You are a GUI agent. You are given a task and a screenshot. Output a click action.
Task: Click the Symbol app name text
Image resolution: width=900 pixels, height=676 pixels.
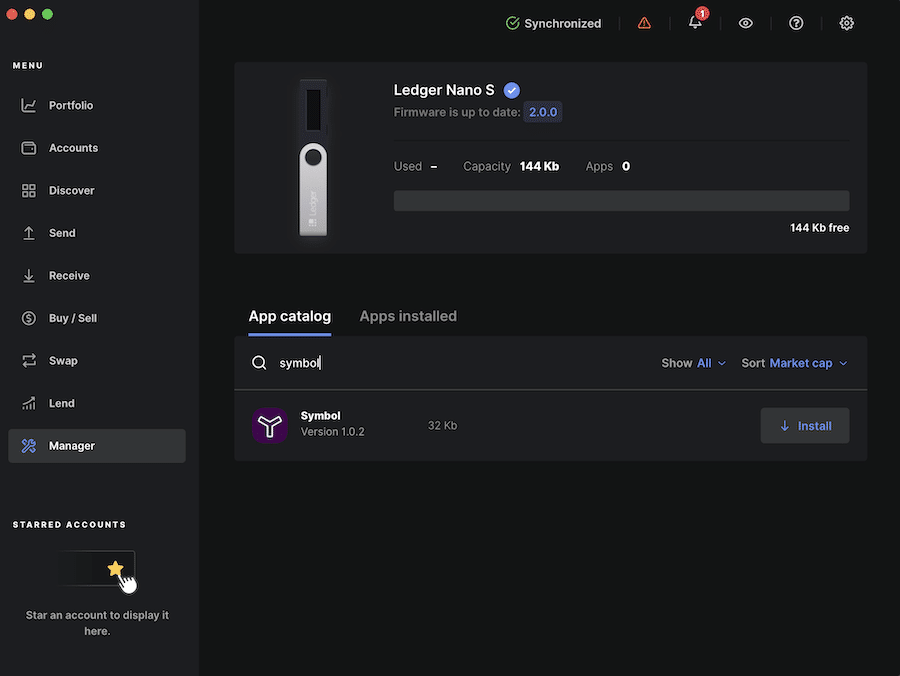(320, 416)
